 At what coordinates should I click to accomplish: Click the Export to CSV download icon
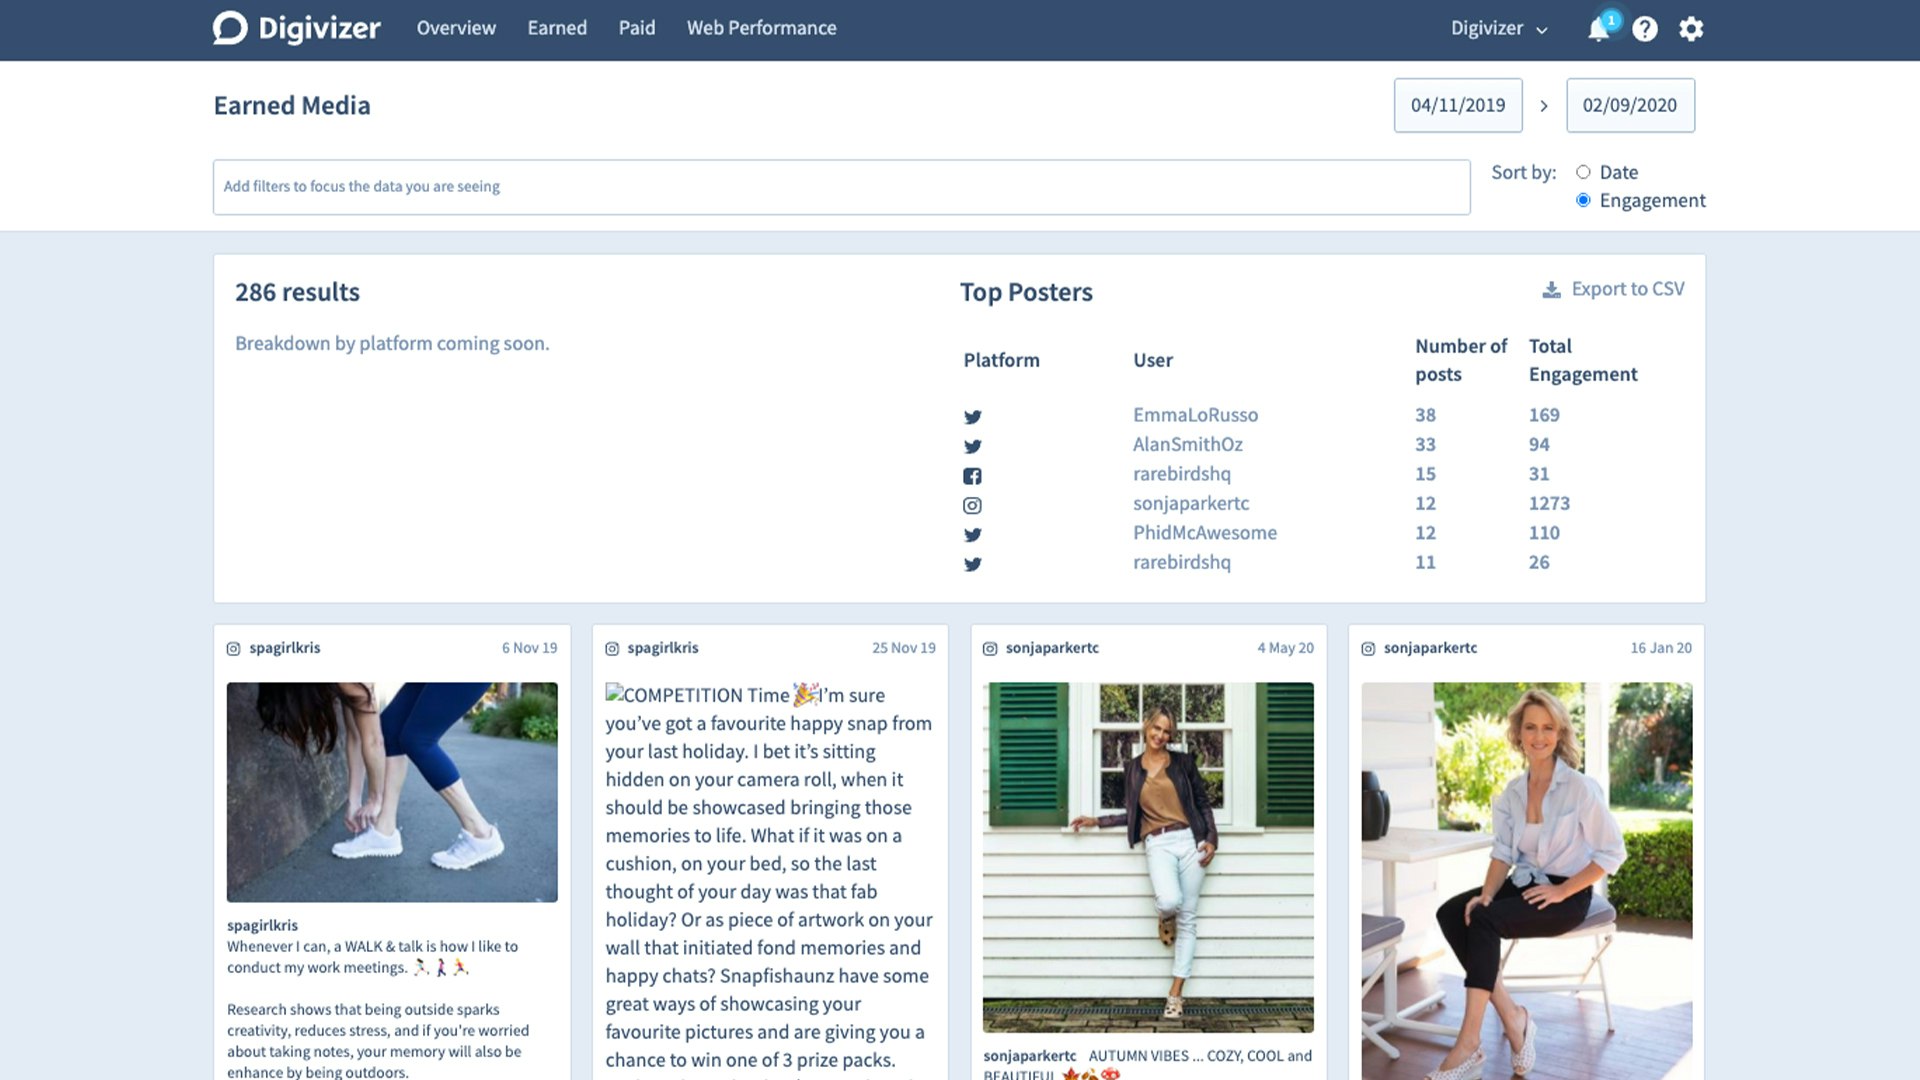(1551, 289)
